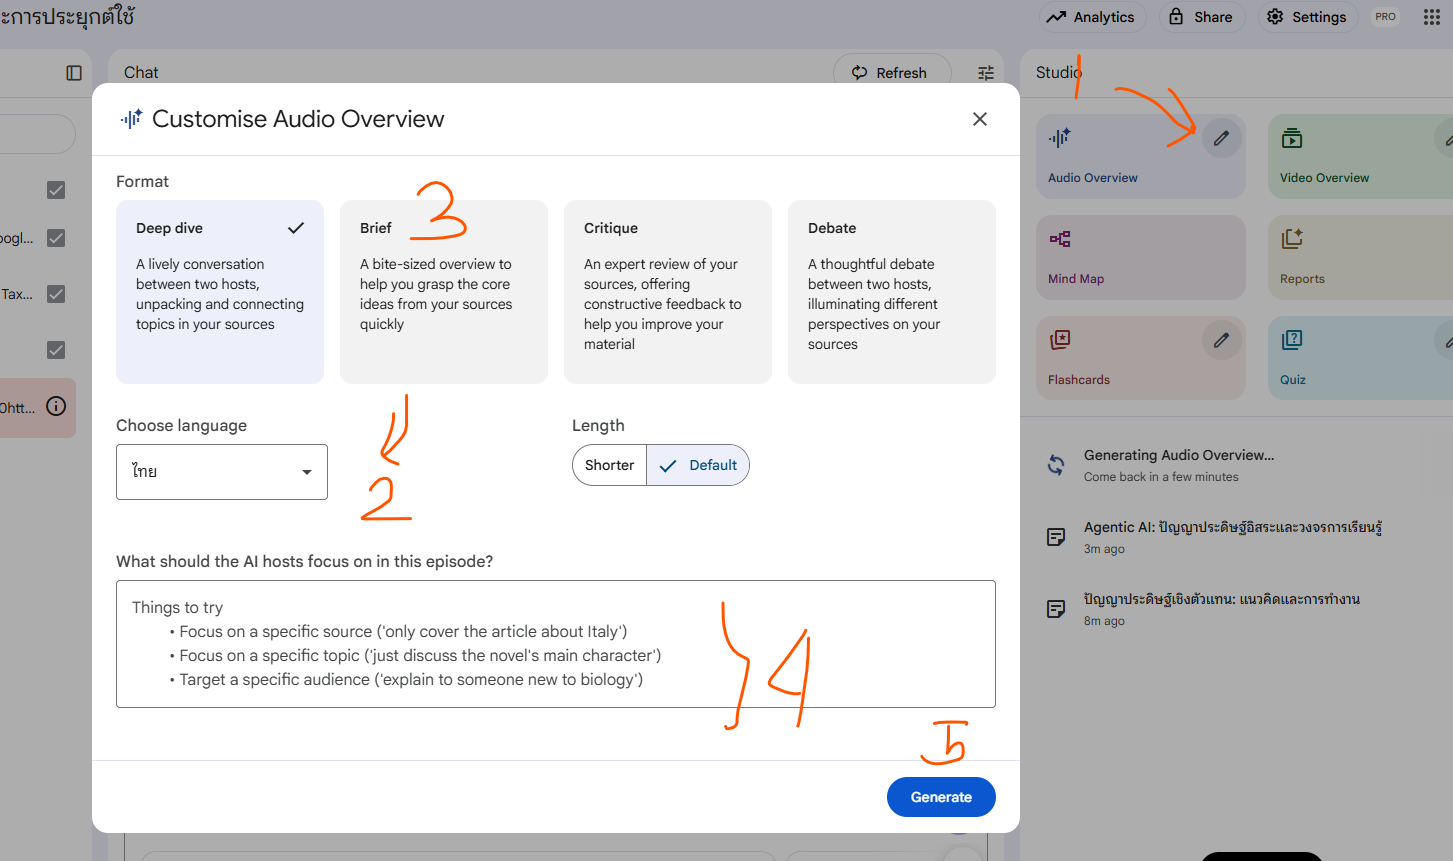Click the info icon on highlighted source
The image size is (1453, 861).
57,406
